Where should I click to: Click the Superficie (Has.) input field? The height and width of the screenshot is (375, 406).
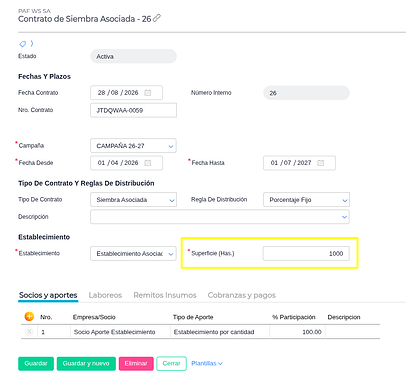306,254
